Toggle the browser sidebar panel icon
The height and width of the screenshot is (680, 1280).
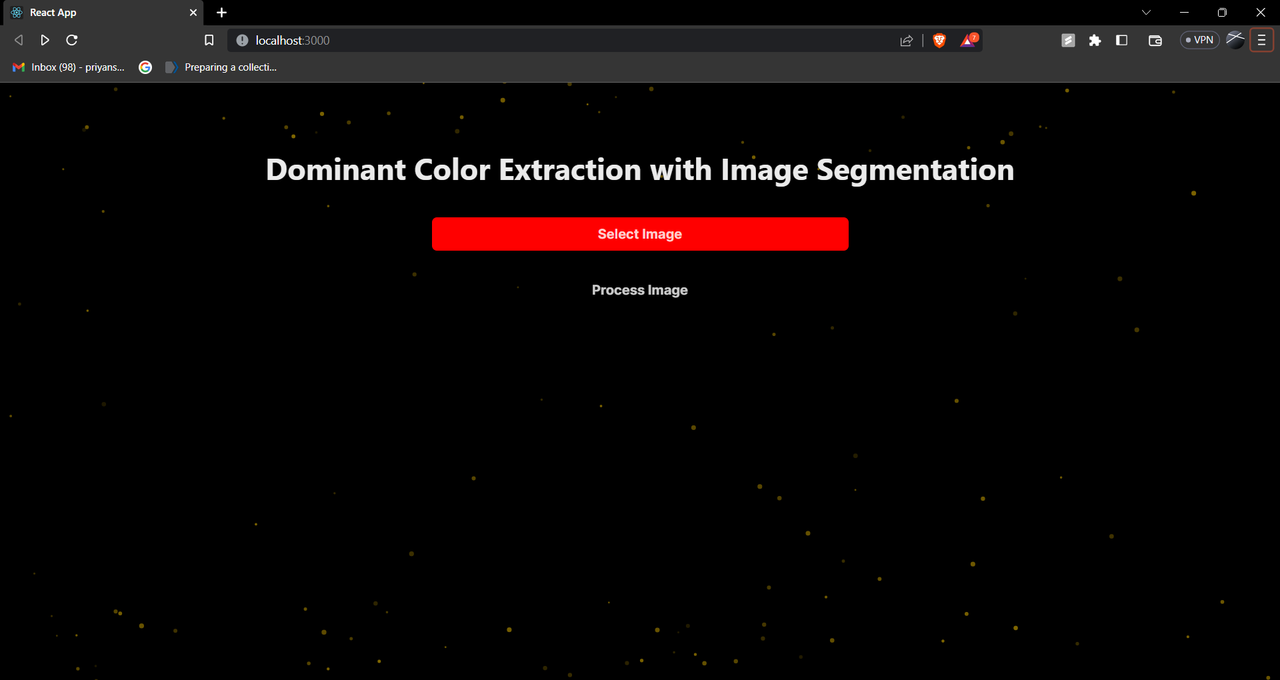click(1122, 40)
